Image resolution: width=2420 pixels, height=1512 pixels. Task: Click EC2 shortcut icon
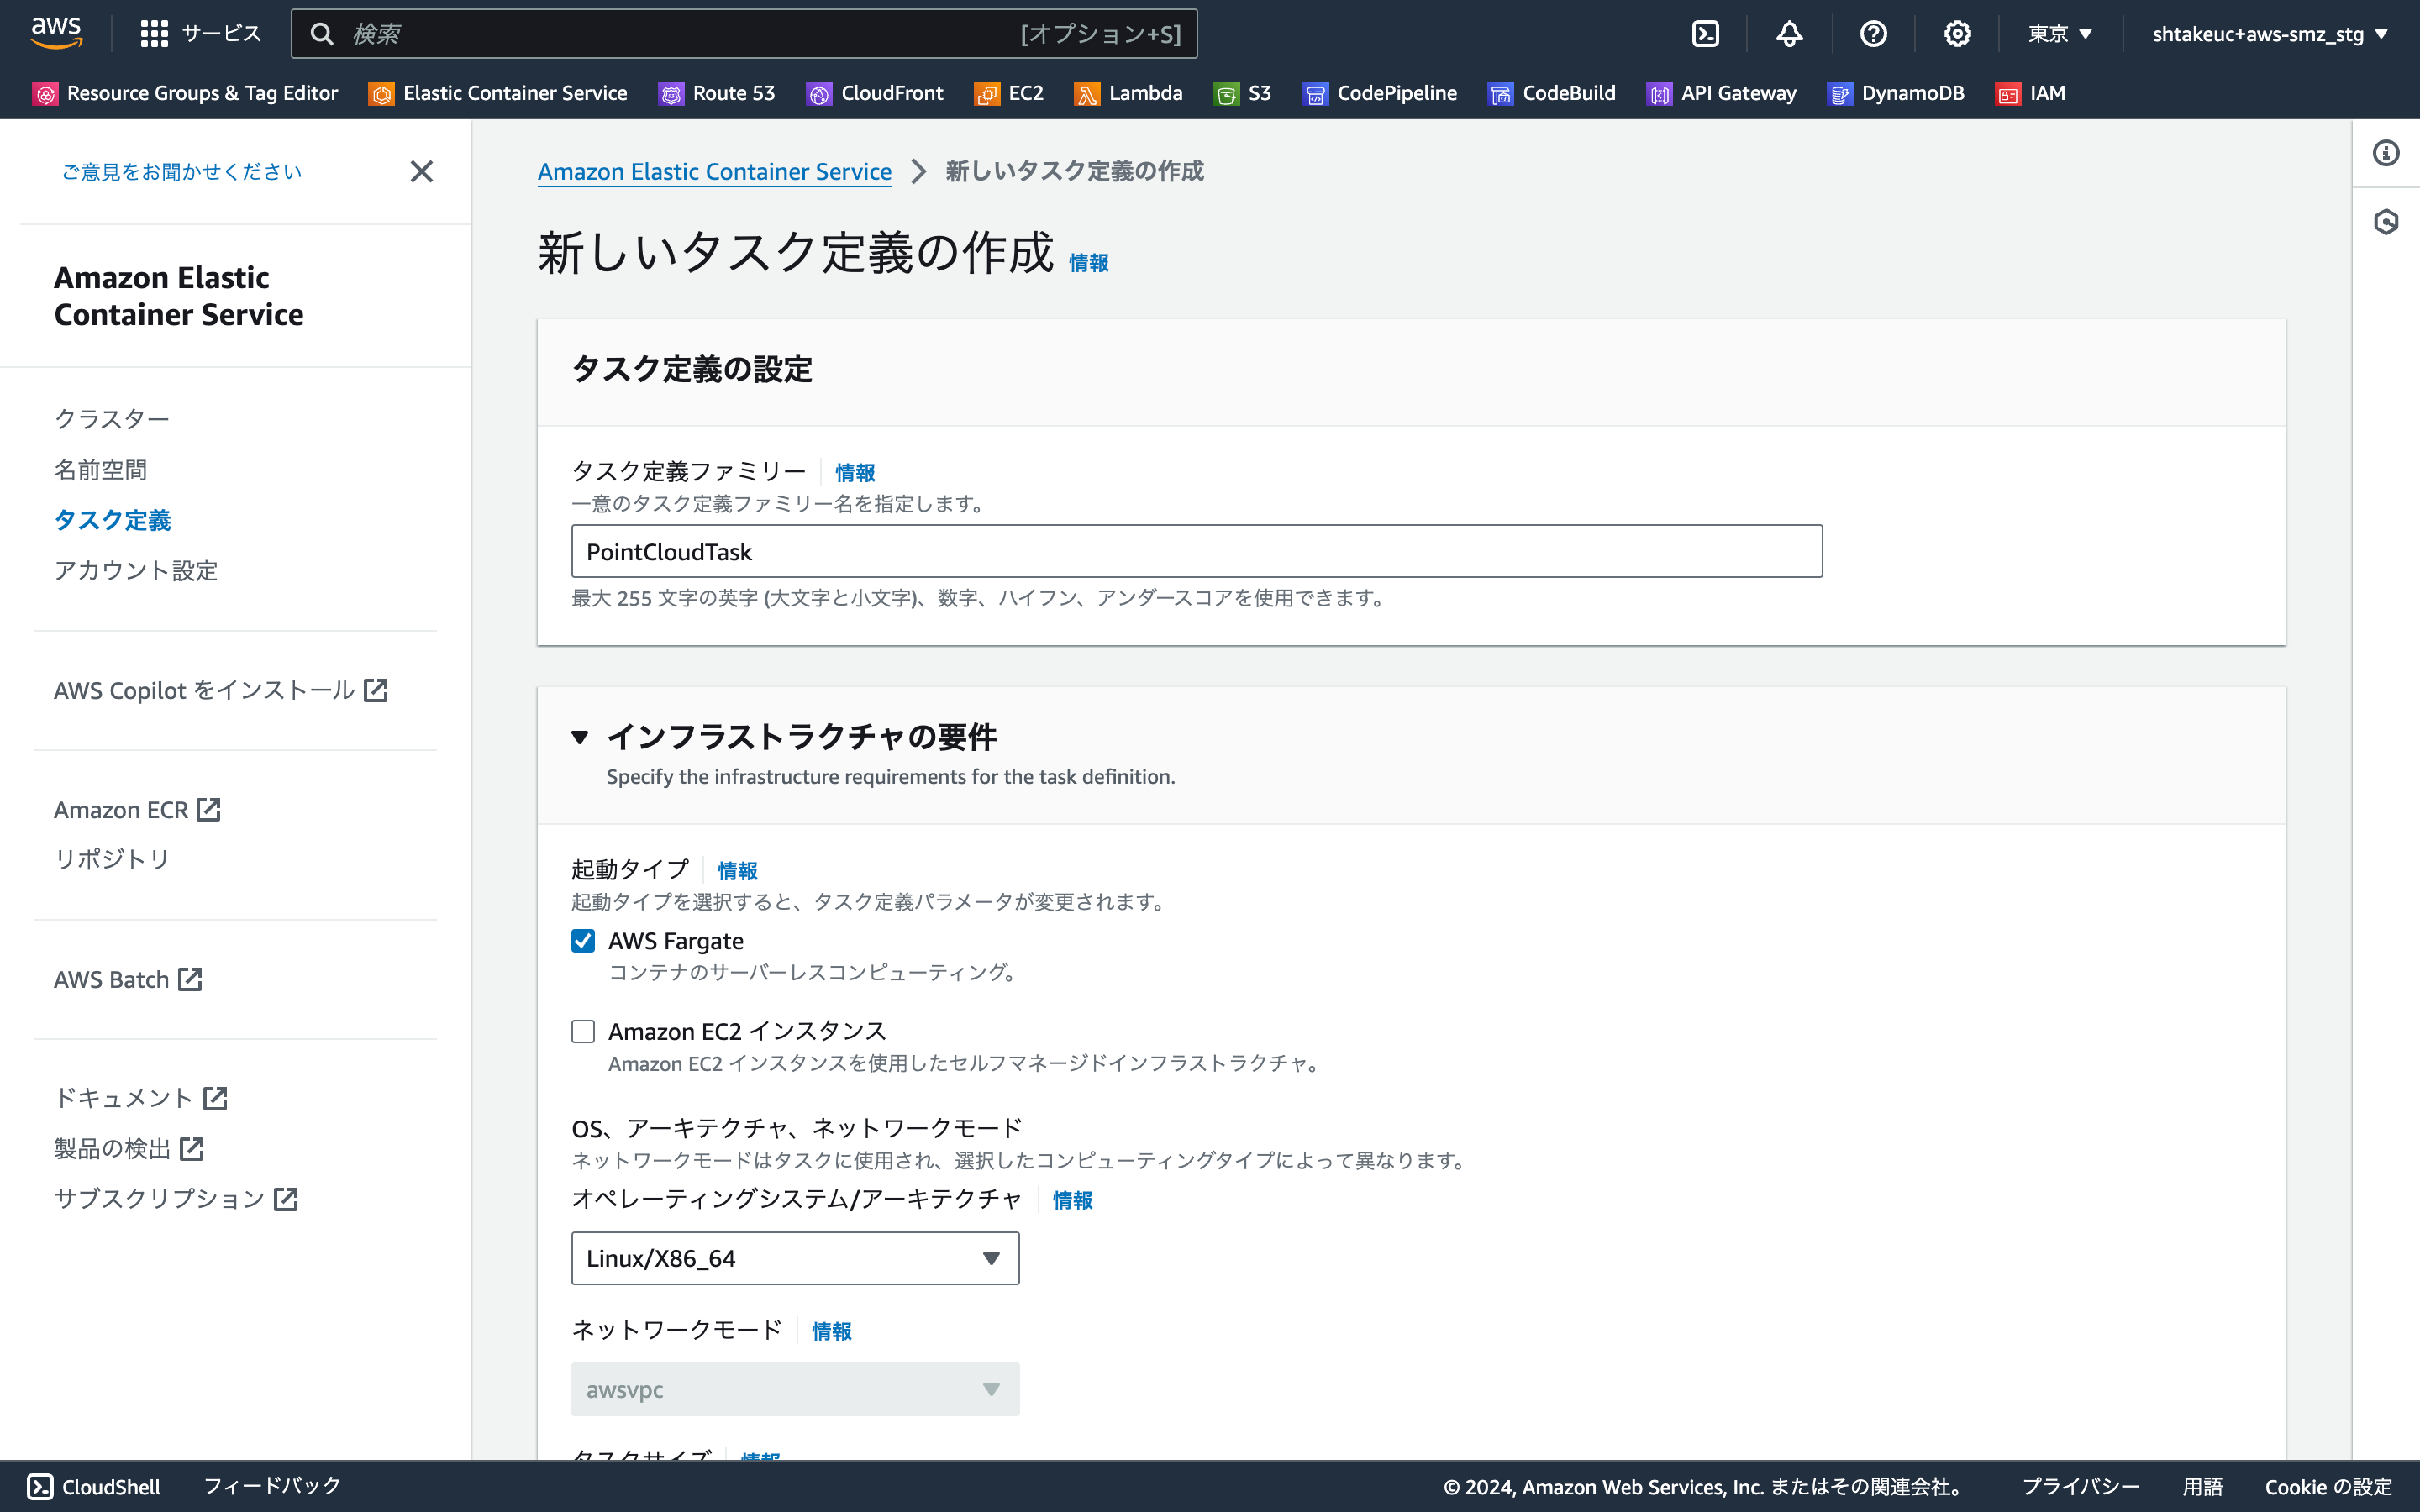987,94
